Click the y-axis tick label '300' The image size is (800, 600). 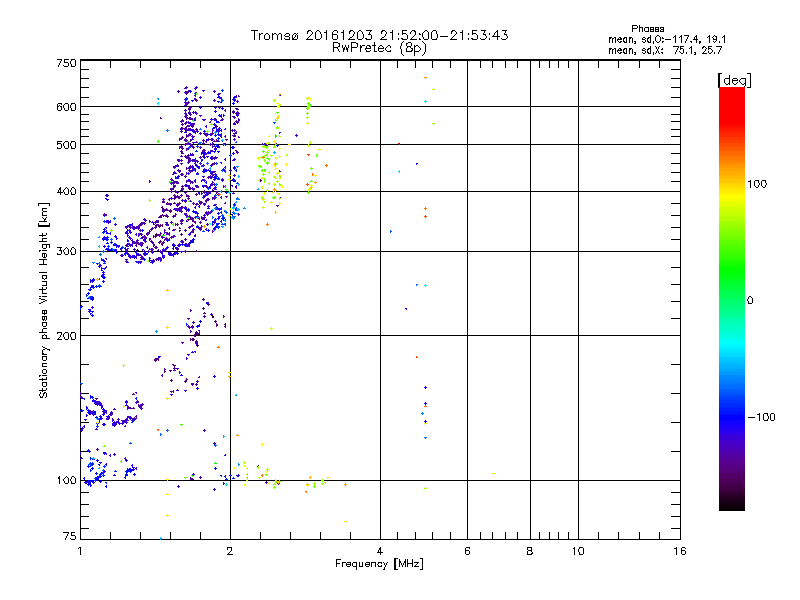coord(66,252)
